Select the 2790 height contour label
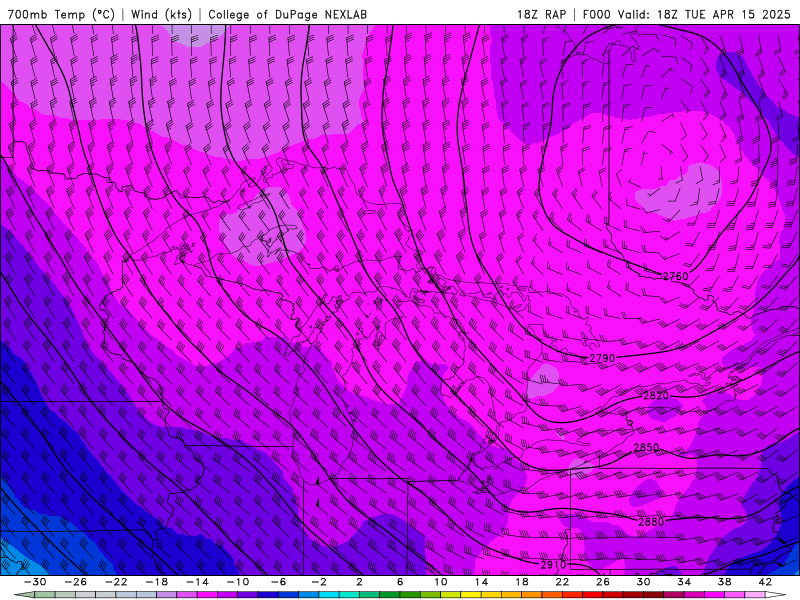The image size is (800, 600). tap(602, 359)
